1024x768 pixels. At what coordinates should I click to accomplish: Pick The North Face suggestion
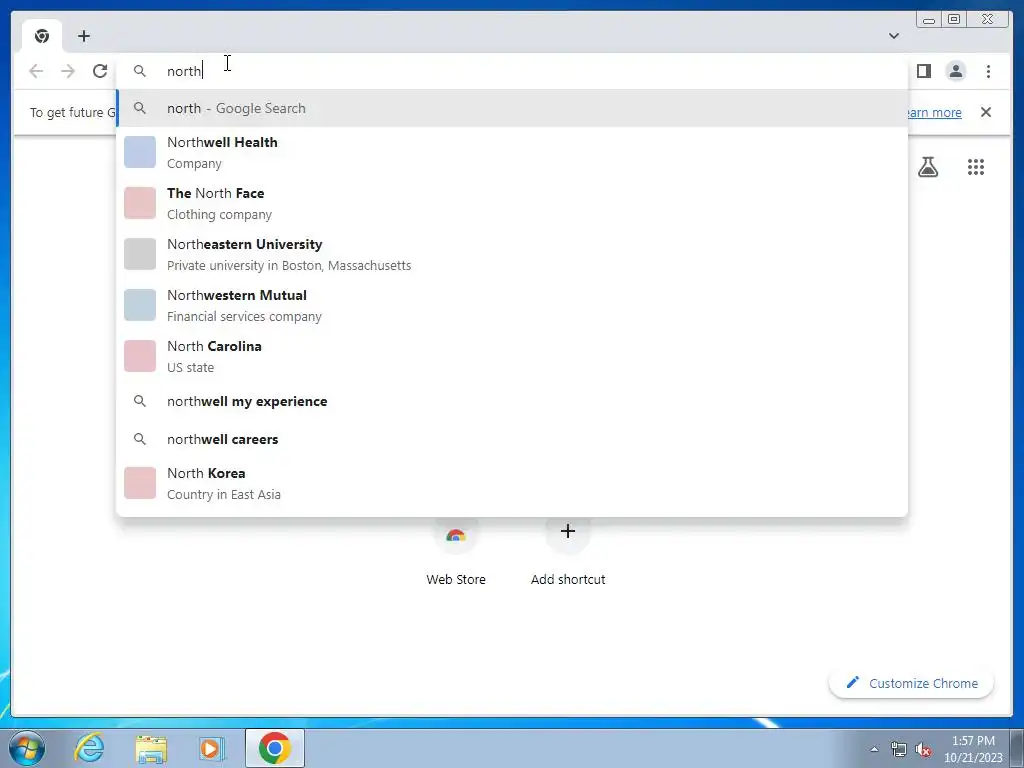click(x=512, y=203)
